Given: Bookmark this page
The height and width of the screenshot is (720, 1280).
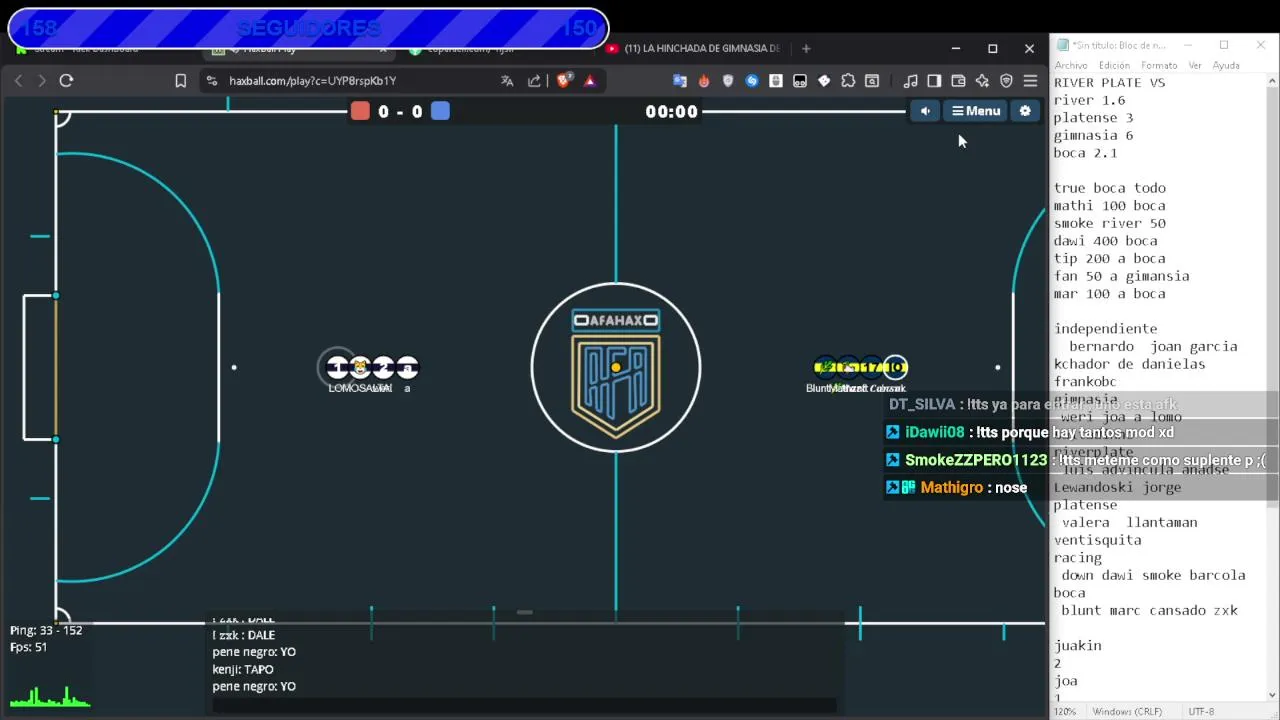Looking at the screenshot, I should 180,81.
